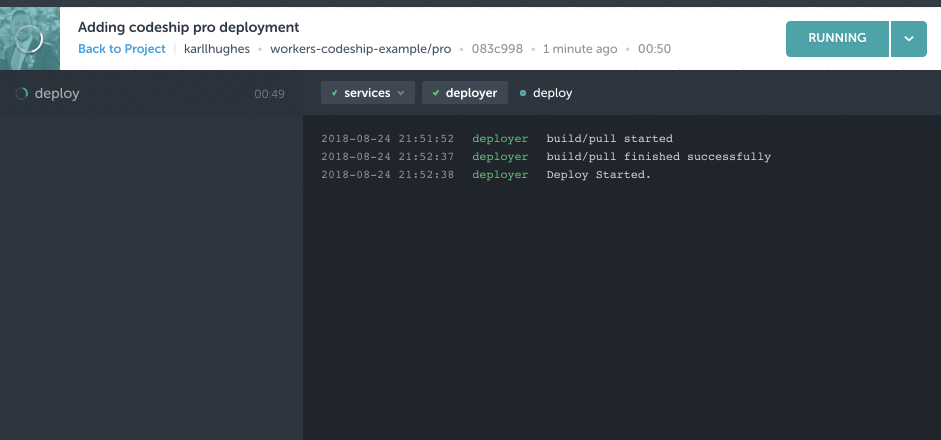
Task: Click the user avatar thumbnail
Action: (30, 38)
